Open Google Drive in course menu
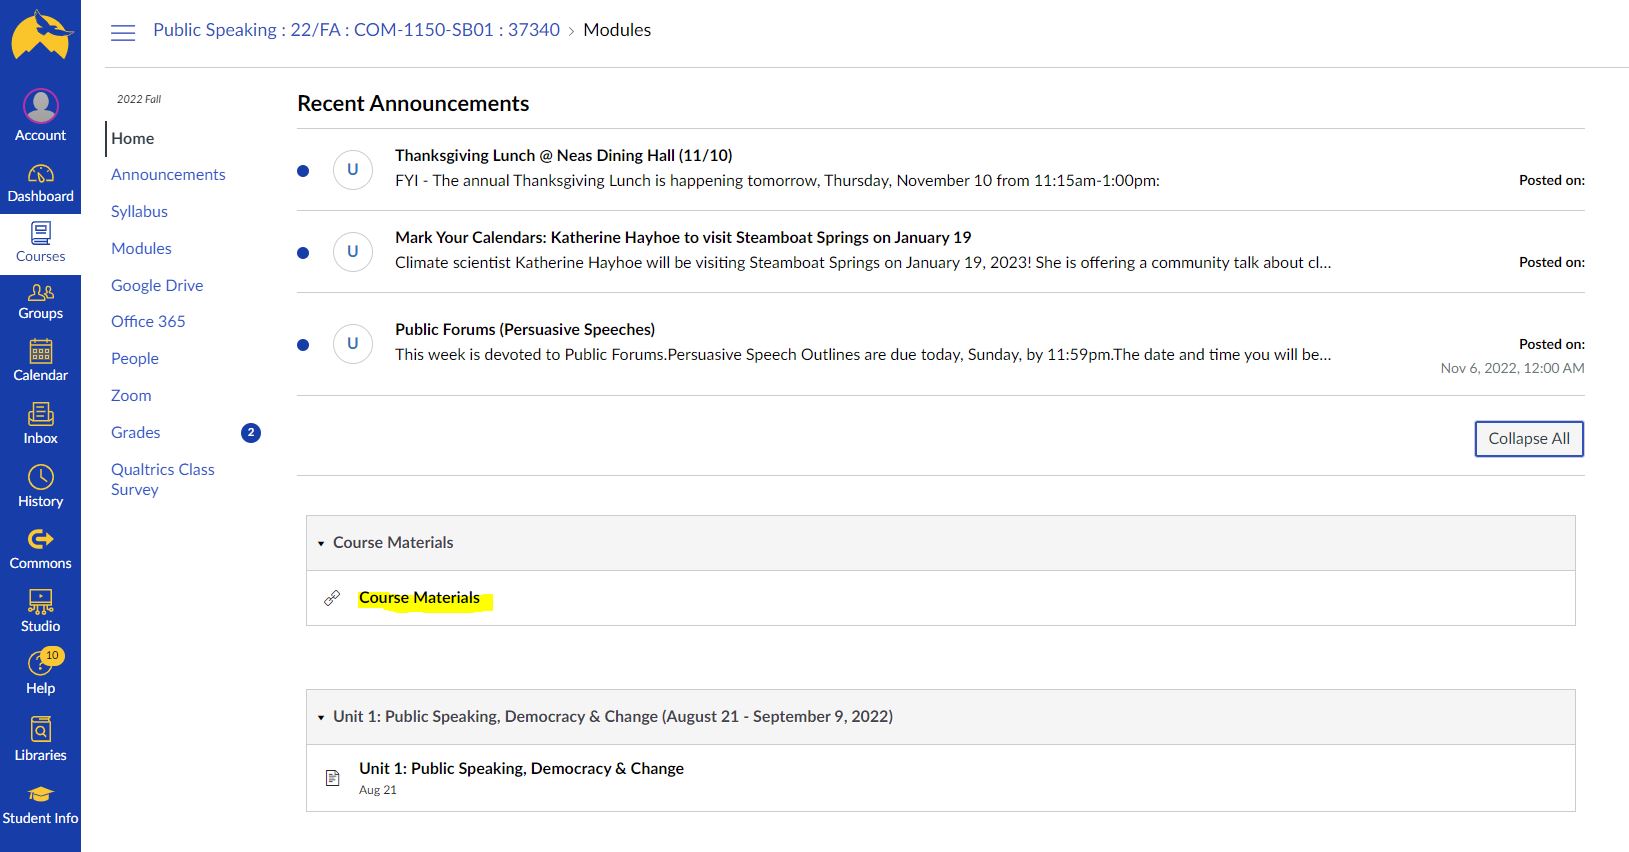The height and width of the screenshot is (852, 1629). 157,286
